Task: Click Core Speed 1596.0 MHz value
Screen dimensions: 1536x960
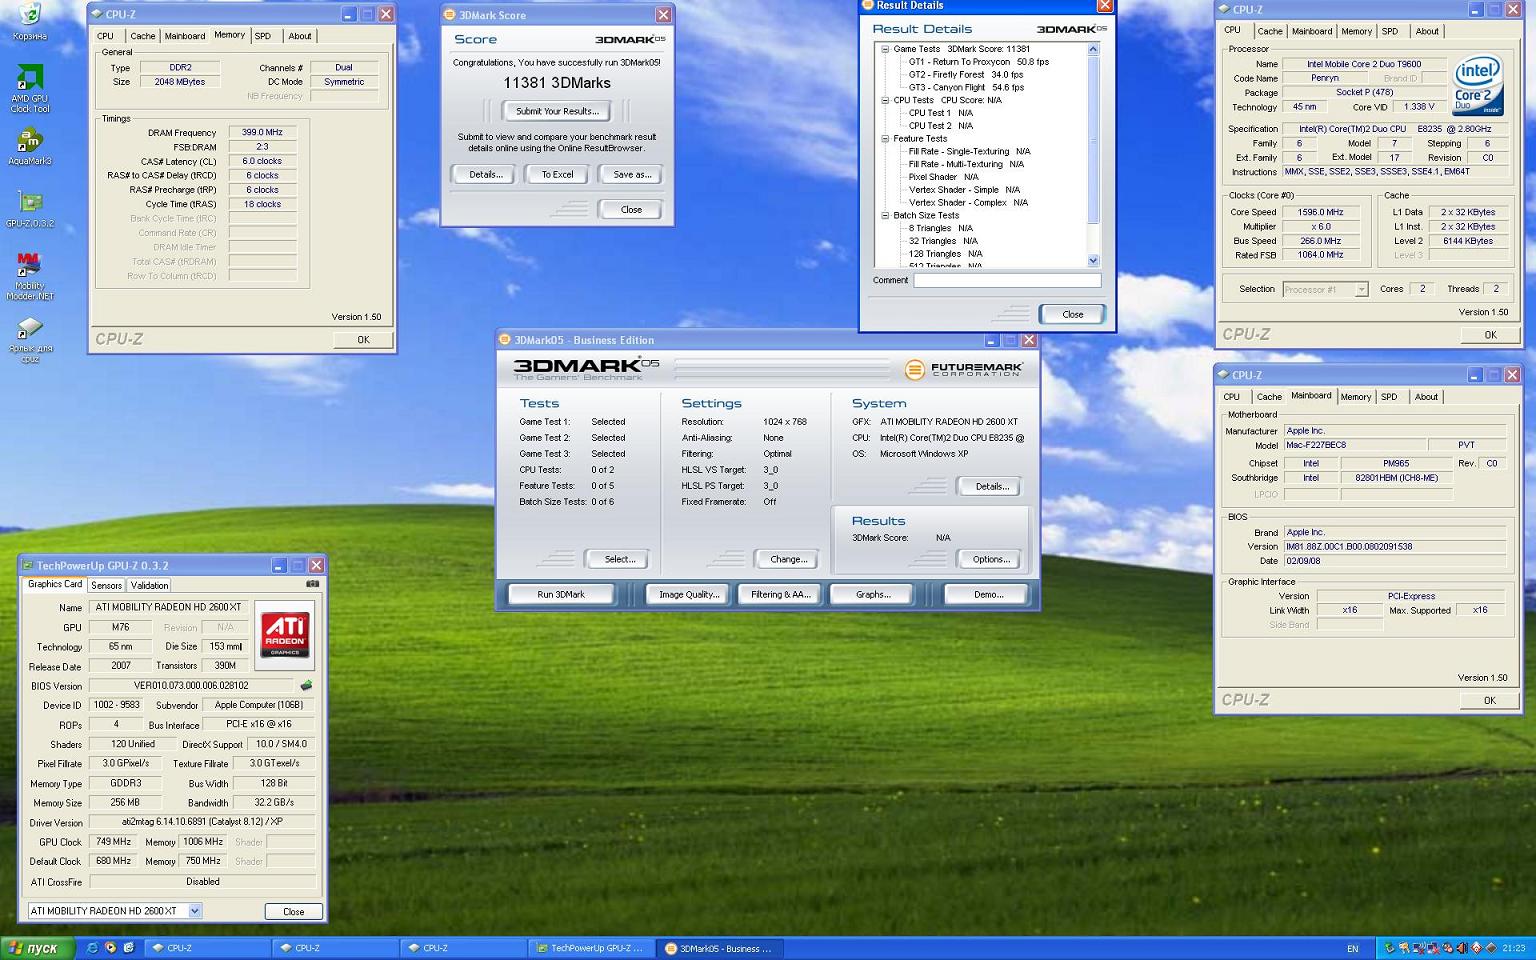Action: [1320, 212]
